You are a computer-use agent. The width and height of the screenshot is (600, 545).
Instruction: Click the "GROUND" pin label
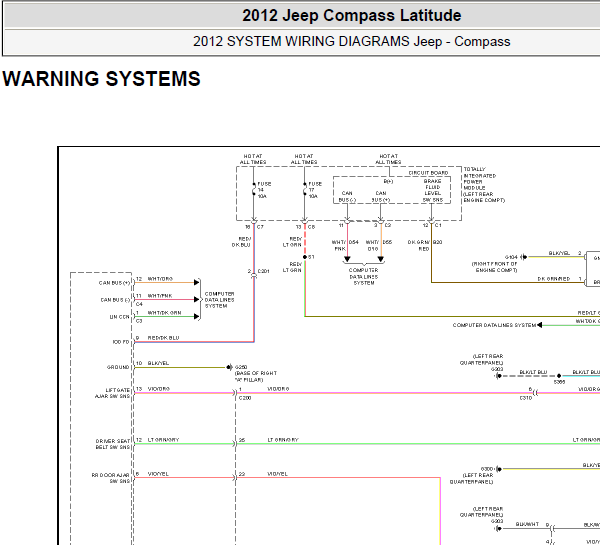point(118,367)
